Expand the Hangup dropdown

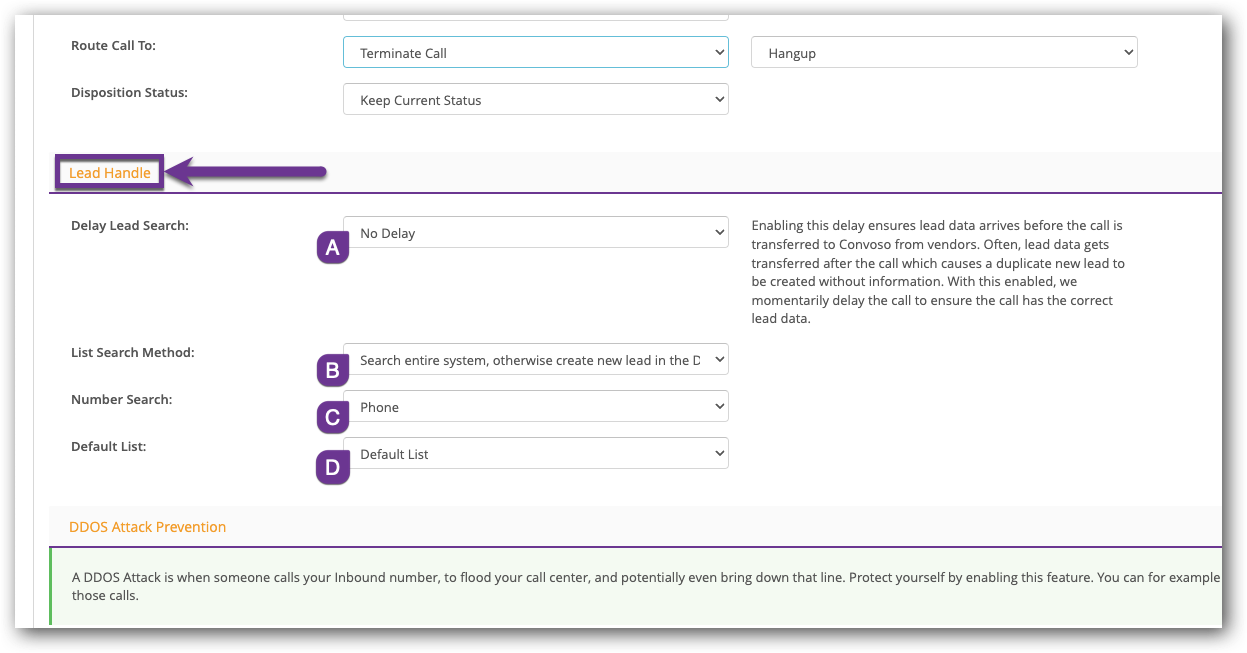click(x=943, y=53)
